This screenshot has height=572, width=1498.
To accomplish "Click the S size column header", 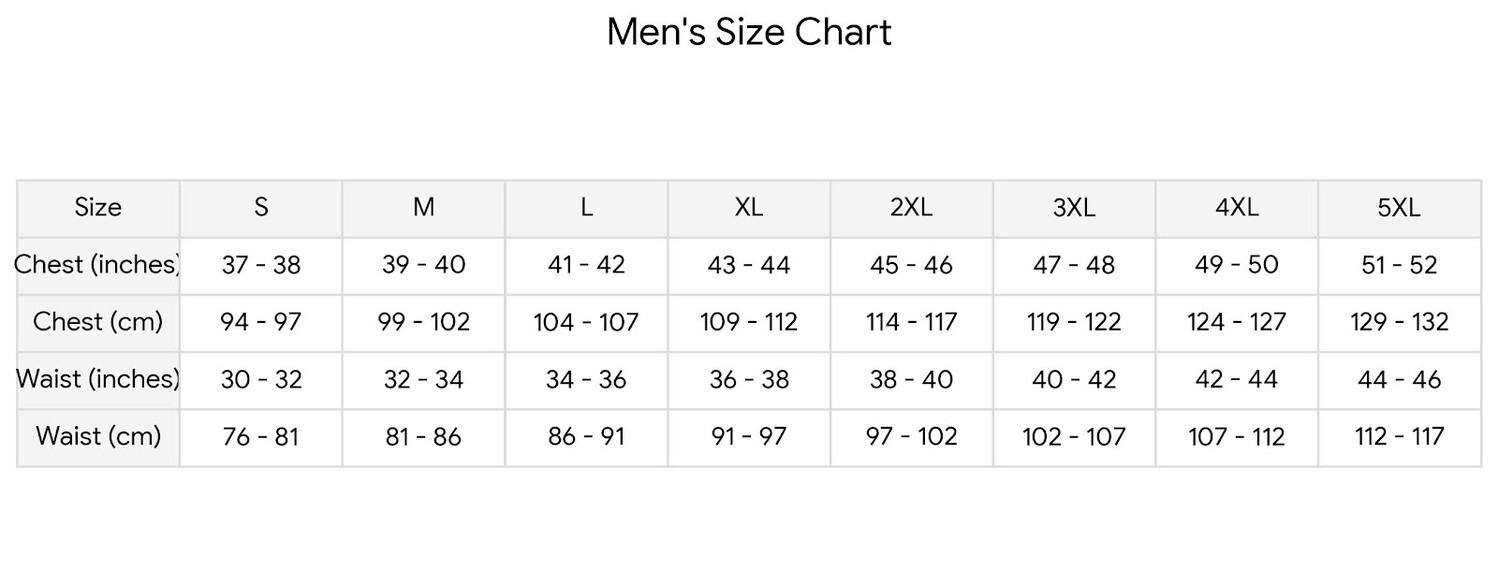I will [x=261, y=207].
